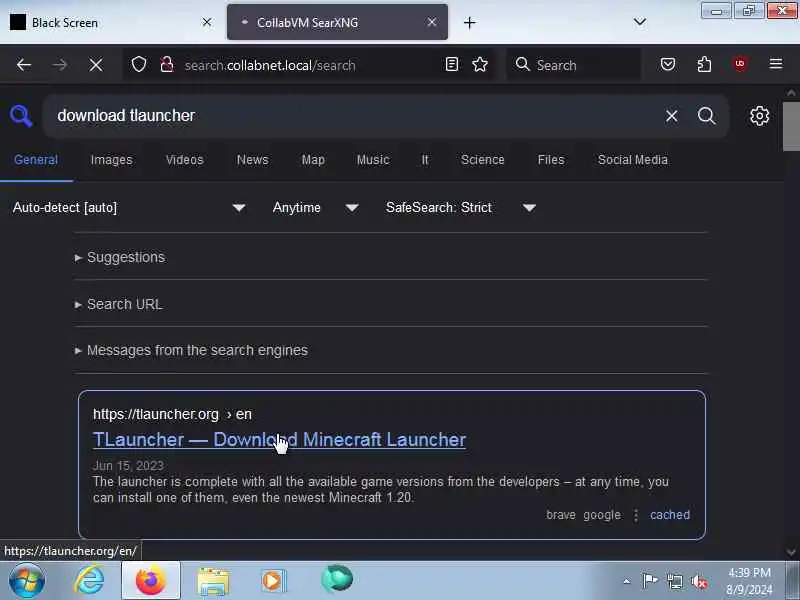This screenshot has width=800, height=600.
Task: Open the Social Media category
Action: [x=633, y=160]
